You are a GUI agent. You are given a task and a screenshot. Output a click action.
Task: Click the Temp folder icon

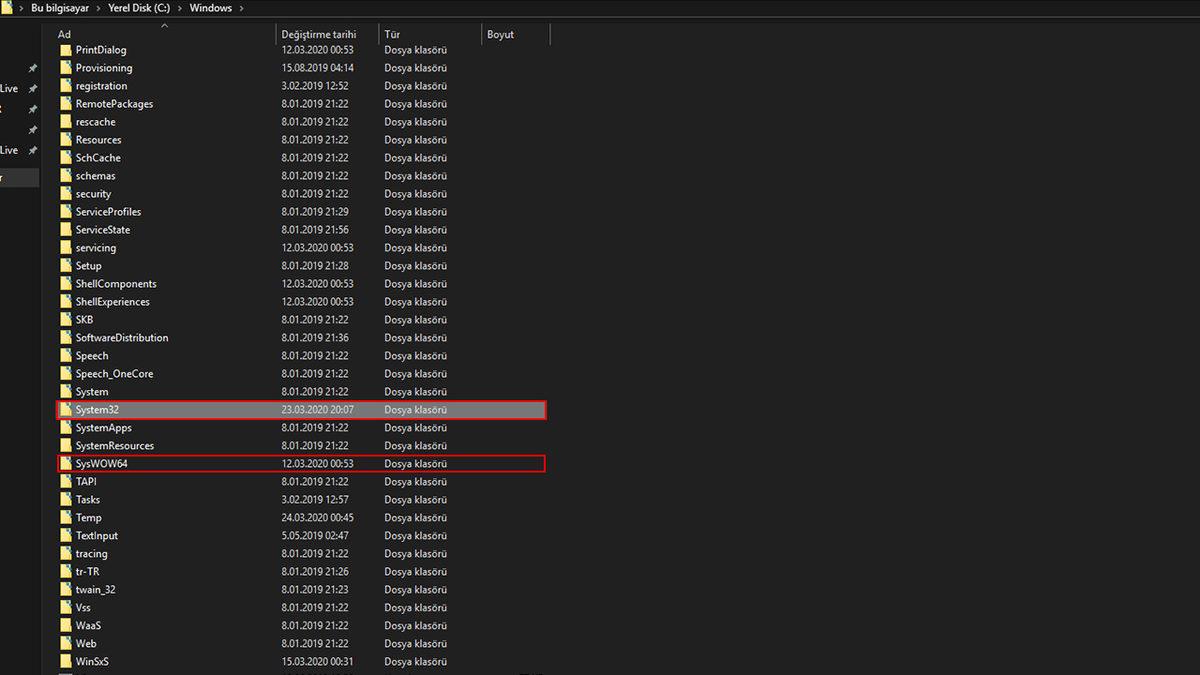(66, 518)
